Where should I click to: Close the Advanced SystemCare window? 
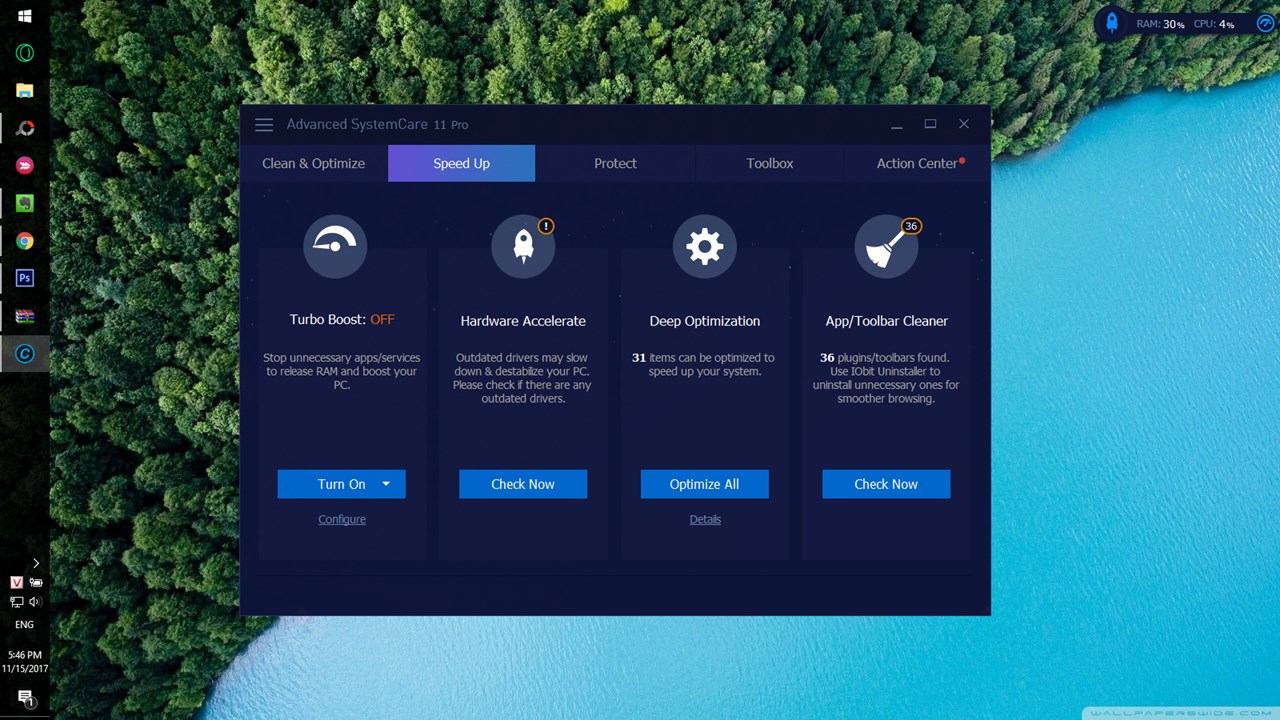(x=964, y=124)
